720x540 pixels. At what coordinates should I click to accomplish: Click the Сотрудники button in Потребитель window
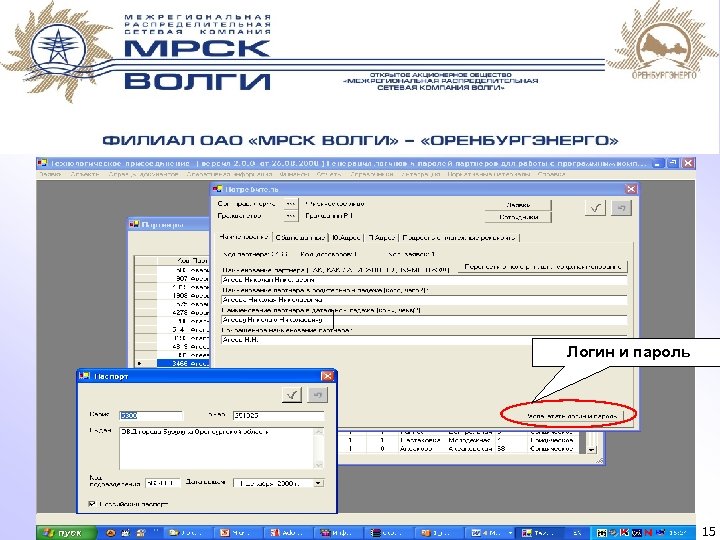click(518, 217)
